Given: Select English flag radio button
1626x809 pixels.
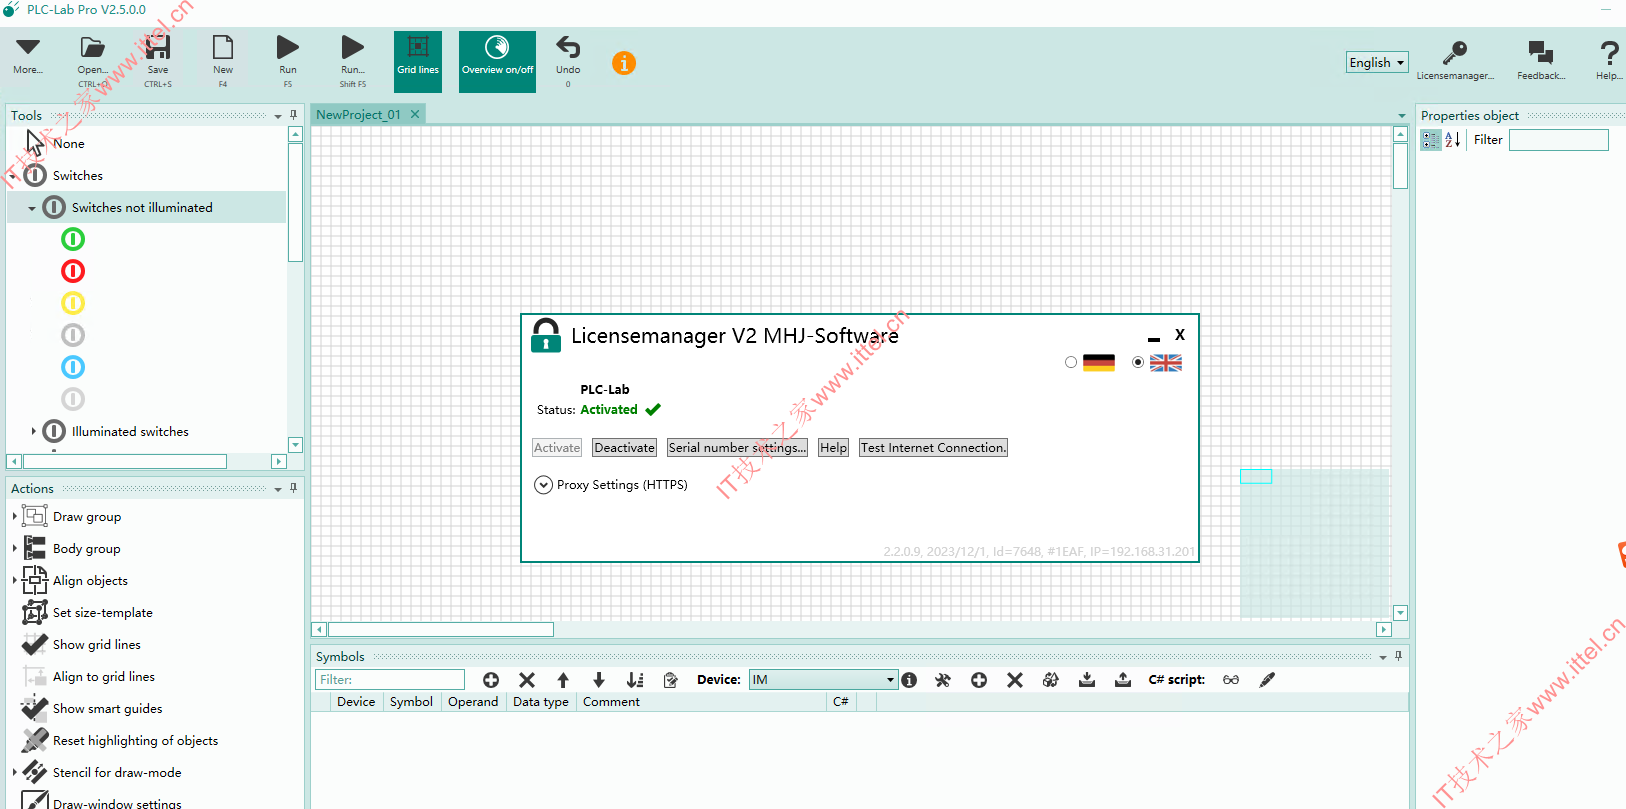Looking at the screenshot, I should coord(1138,362).
